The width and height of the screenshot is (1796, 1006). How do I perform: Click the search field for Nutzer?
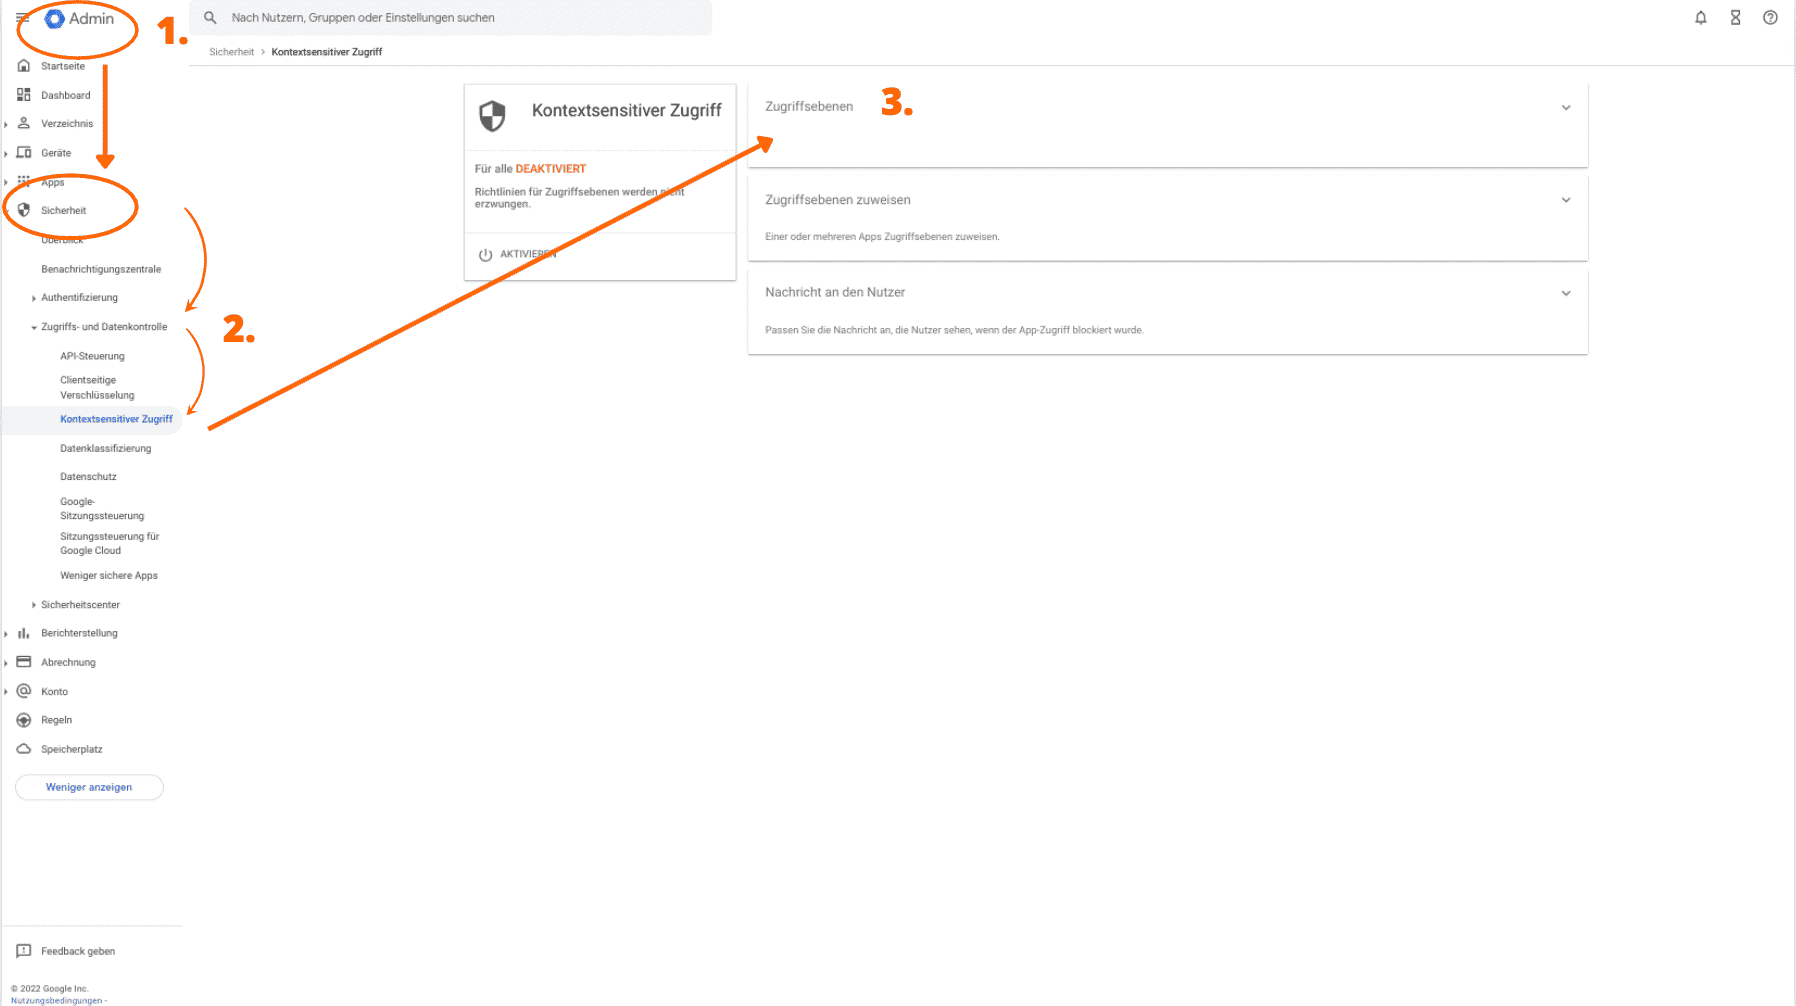[x=450, y=18]
